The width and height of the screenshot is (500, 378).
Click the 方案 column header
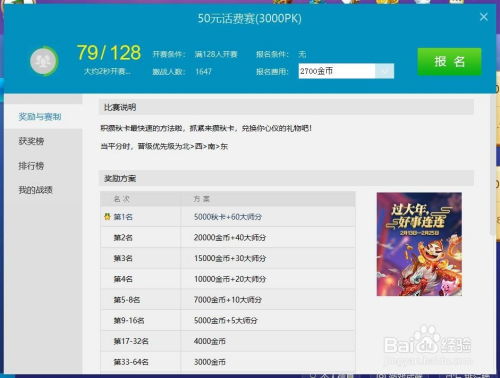pyautogui.click(x=202, y=199)
